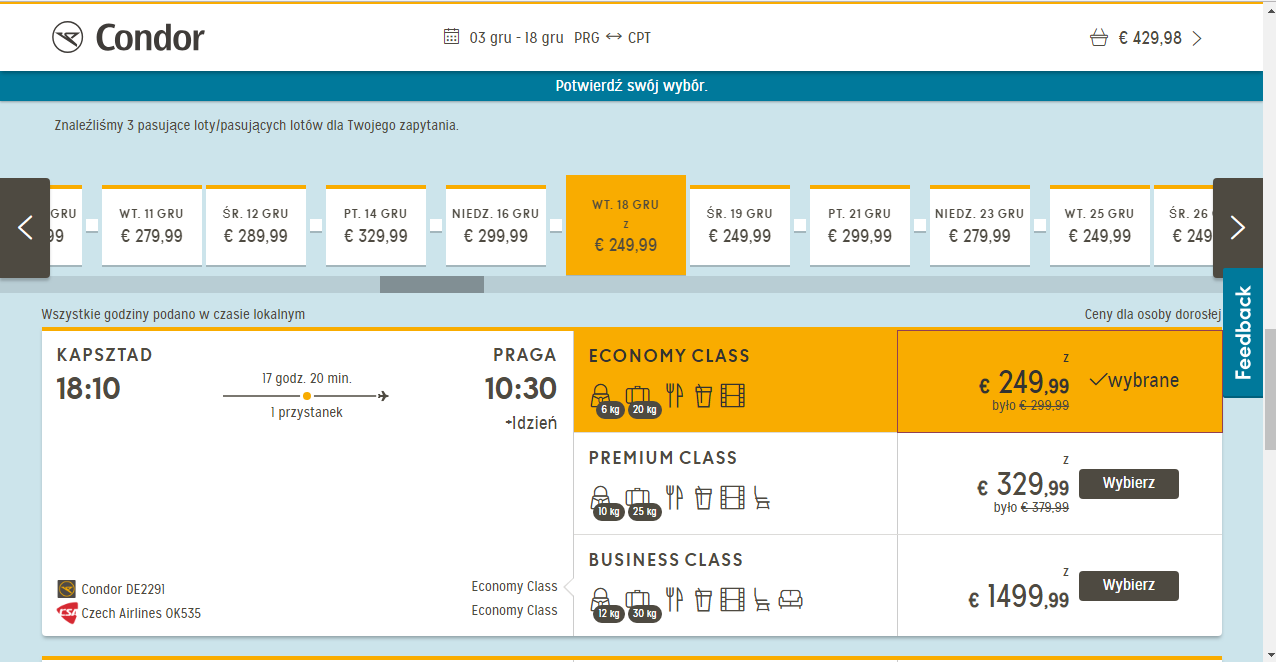Click Premium Class 10 kg hand baggage icon
This screenshot has height=662, width=1276.
(x=602, y=499)
